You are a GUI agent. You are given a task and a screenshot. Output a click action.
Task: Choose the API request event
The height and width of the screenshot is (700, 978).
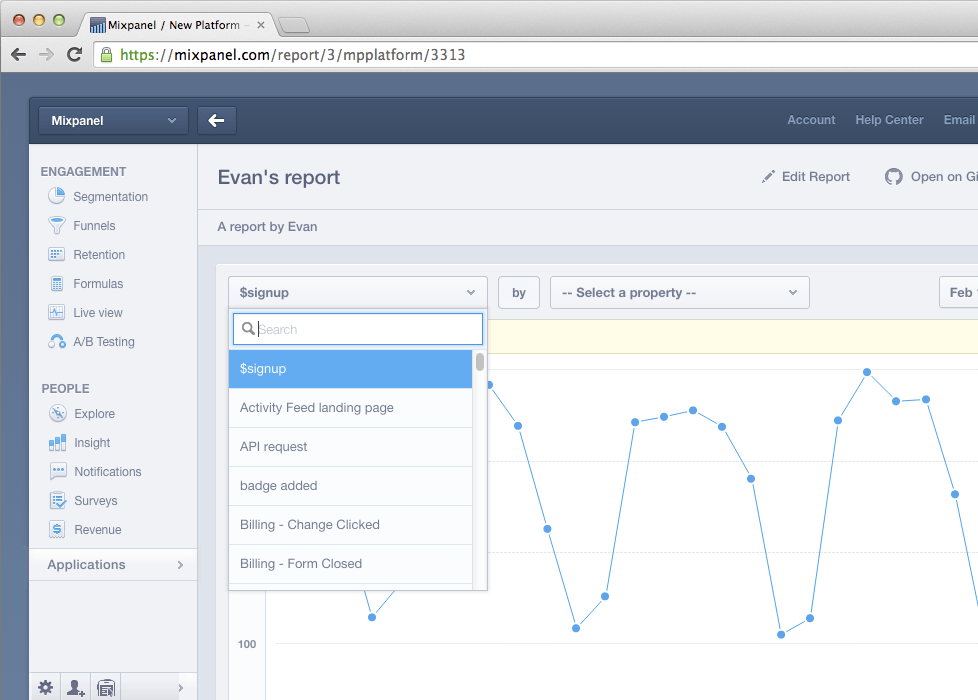point(351,447)
